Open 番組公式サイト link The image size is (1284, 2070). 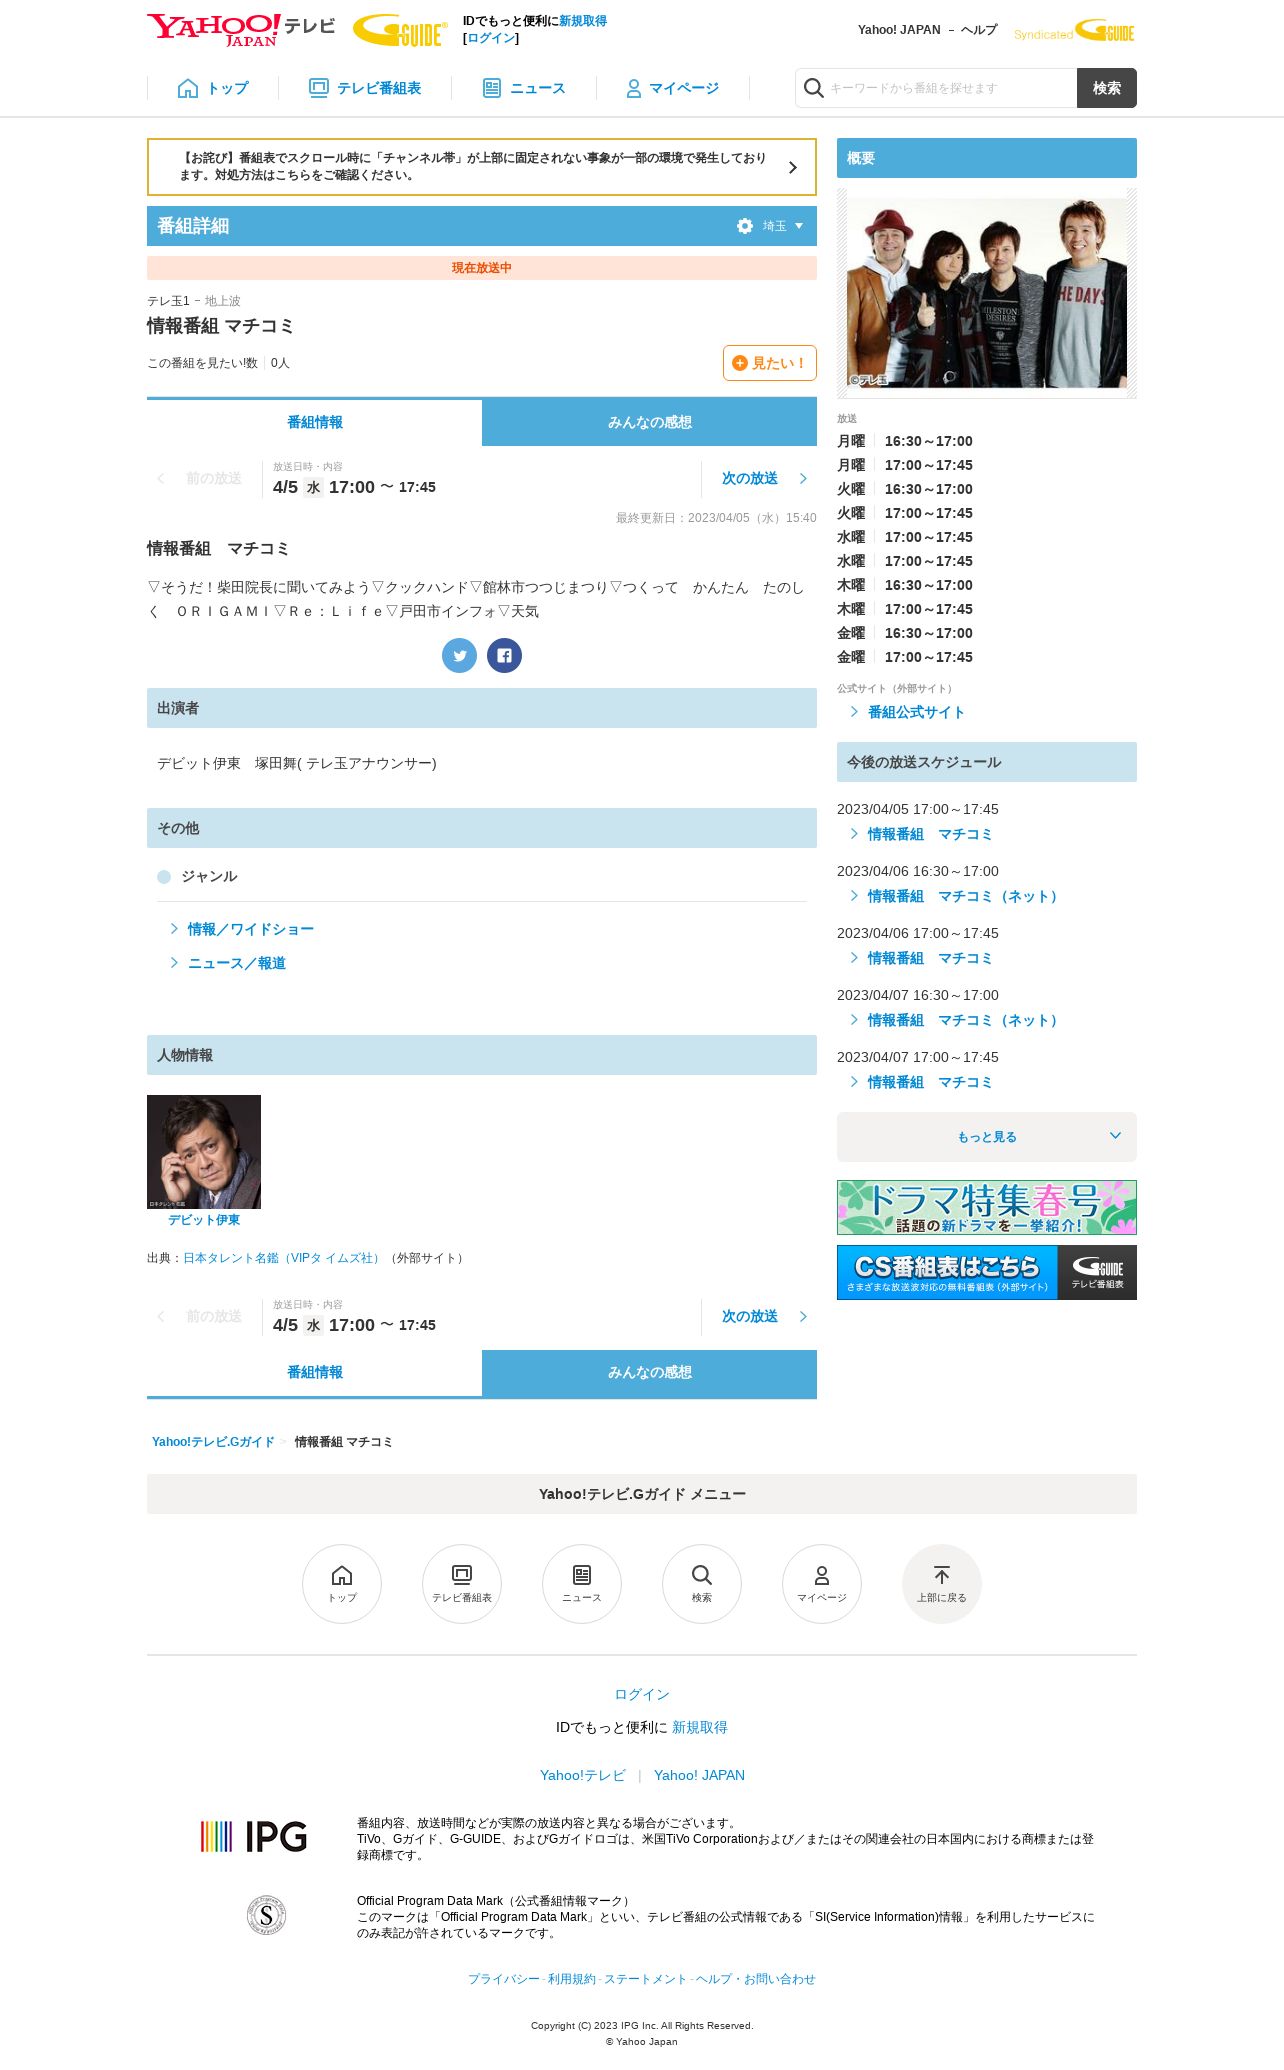point(915,712)
